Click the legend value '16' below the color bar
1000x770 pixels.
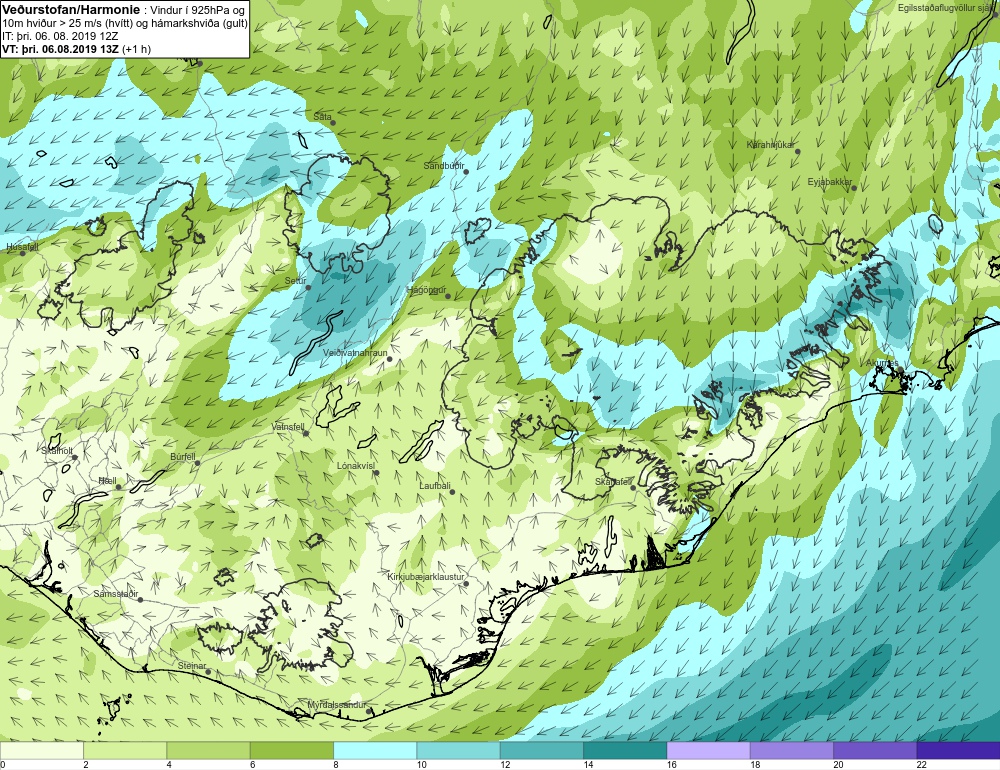[x=672, y=765]
